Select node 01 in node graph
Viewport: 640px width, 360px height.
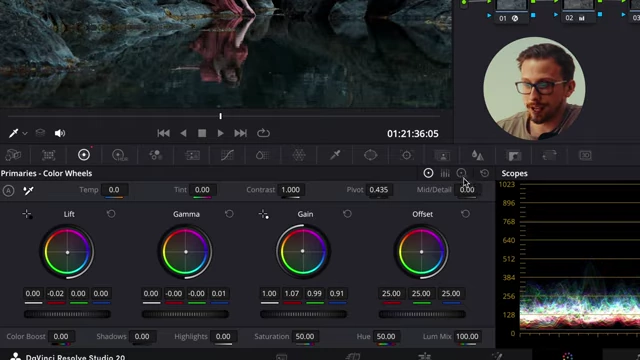tap(511, 11)
